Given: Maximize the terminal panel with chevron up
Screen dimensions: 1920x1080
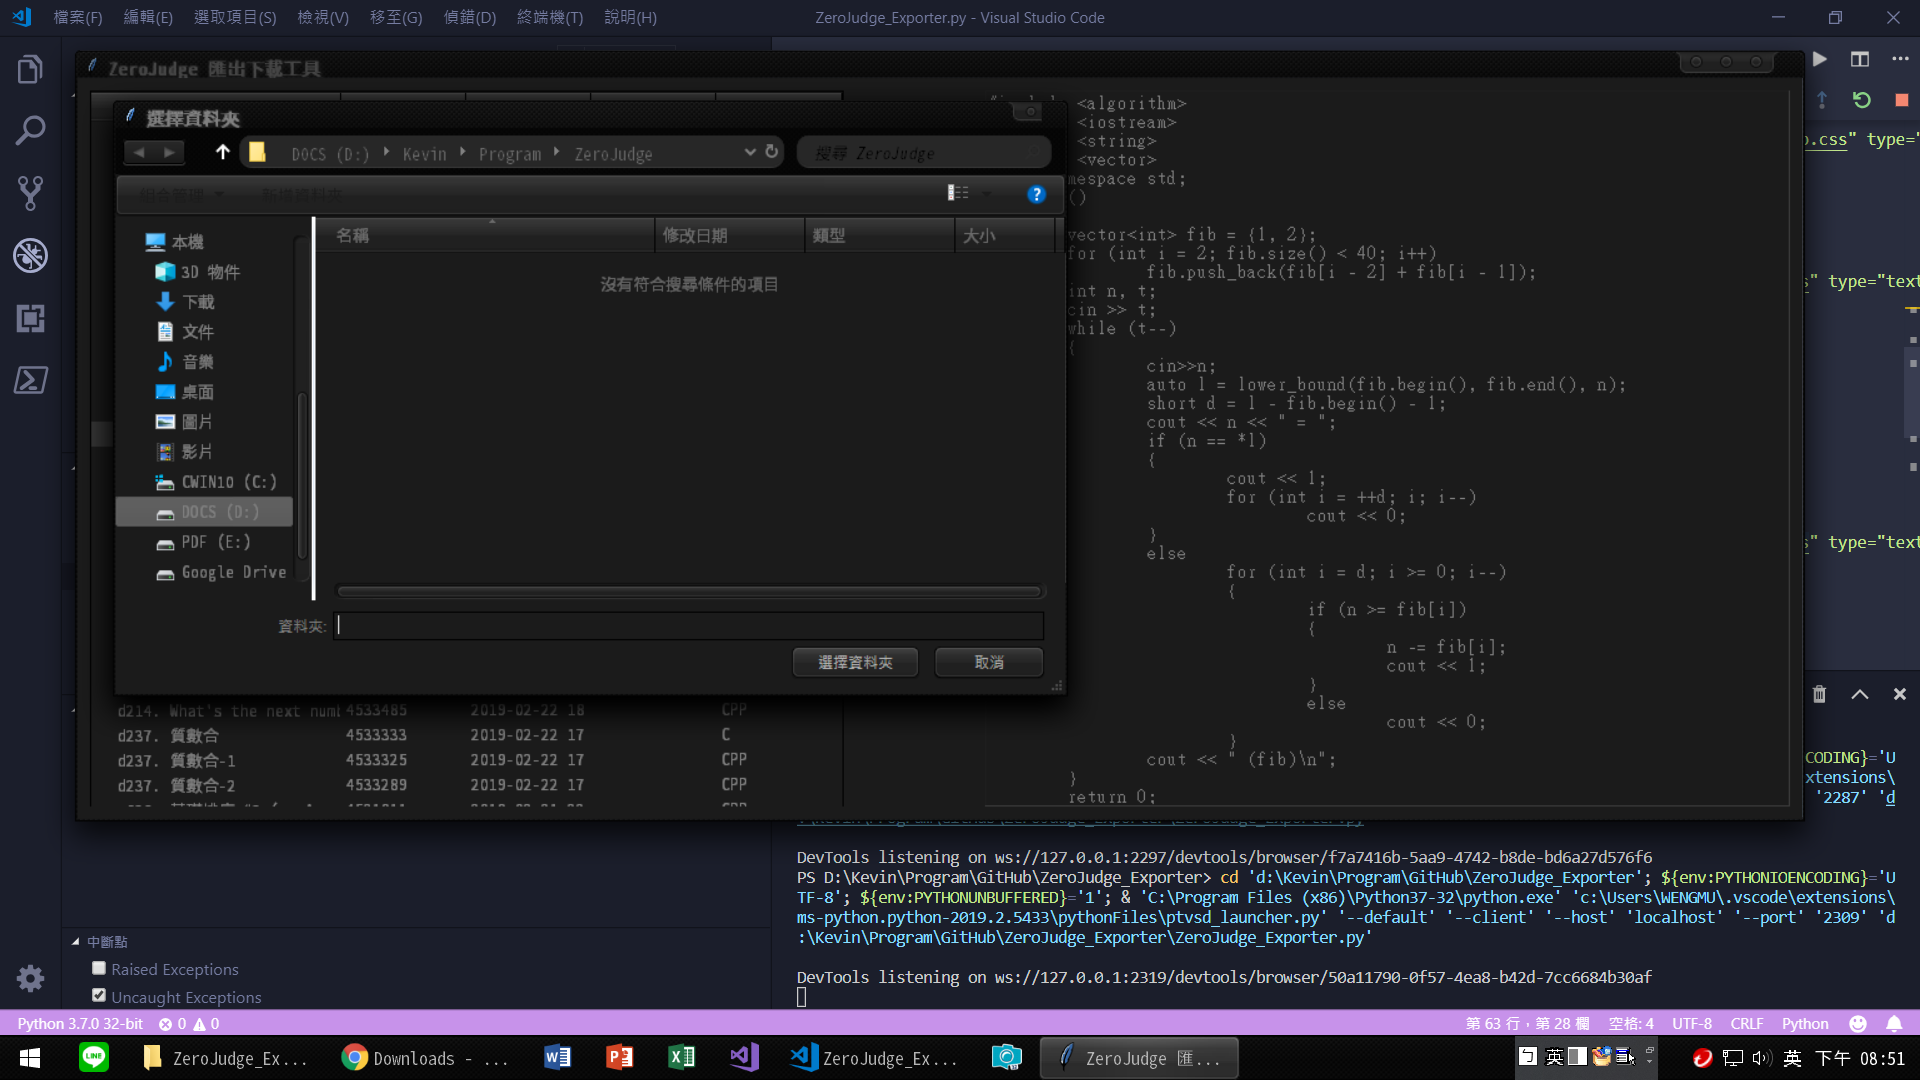Looking at the screenshot, I should click(x=1859, y=694).
